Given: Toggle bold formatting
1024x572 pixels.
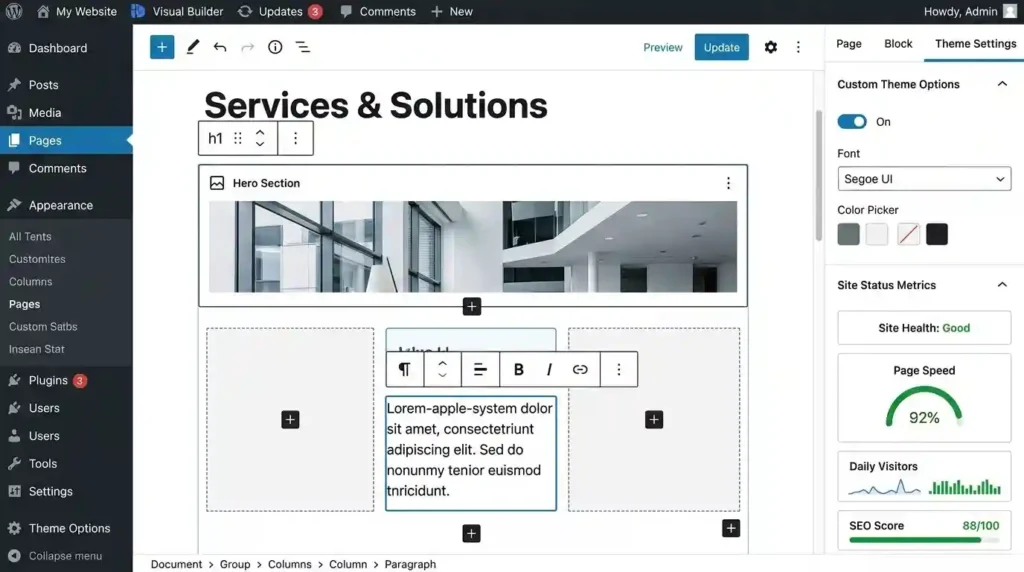Looking at the screenshot, I should pos(519,370).
